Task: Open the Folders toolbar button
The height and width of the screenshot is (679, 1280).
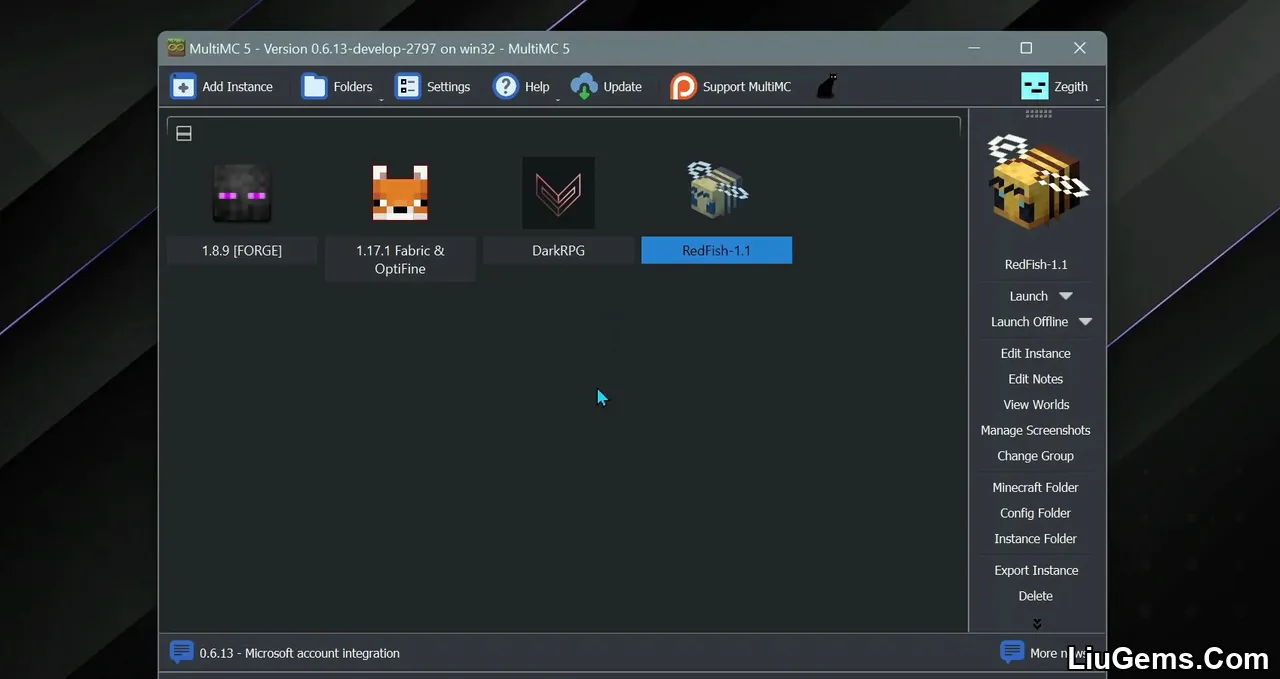Action: 337,87
